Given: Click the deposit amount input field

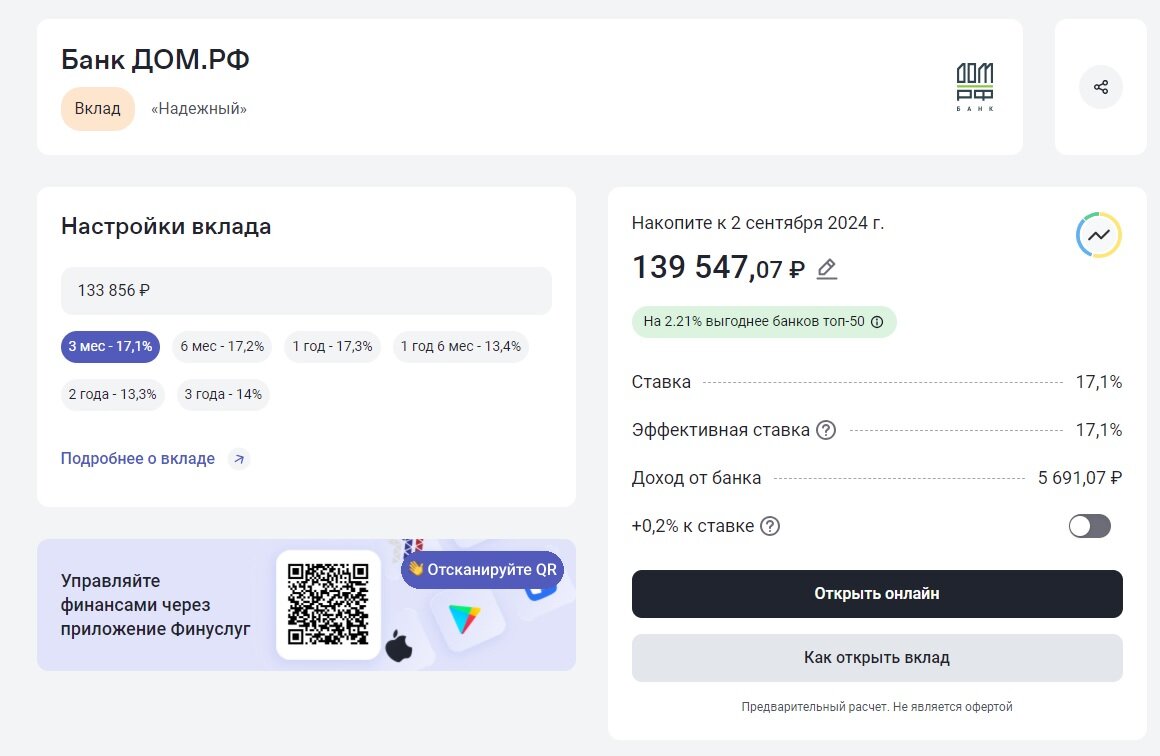Looking at the screenshot, I should click(306, 291).
